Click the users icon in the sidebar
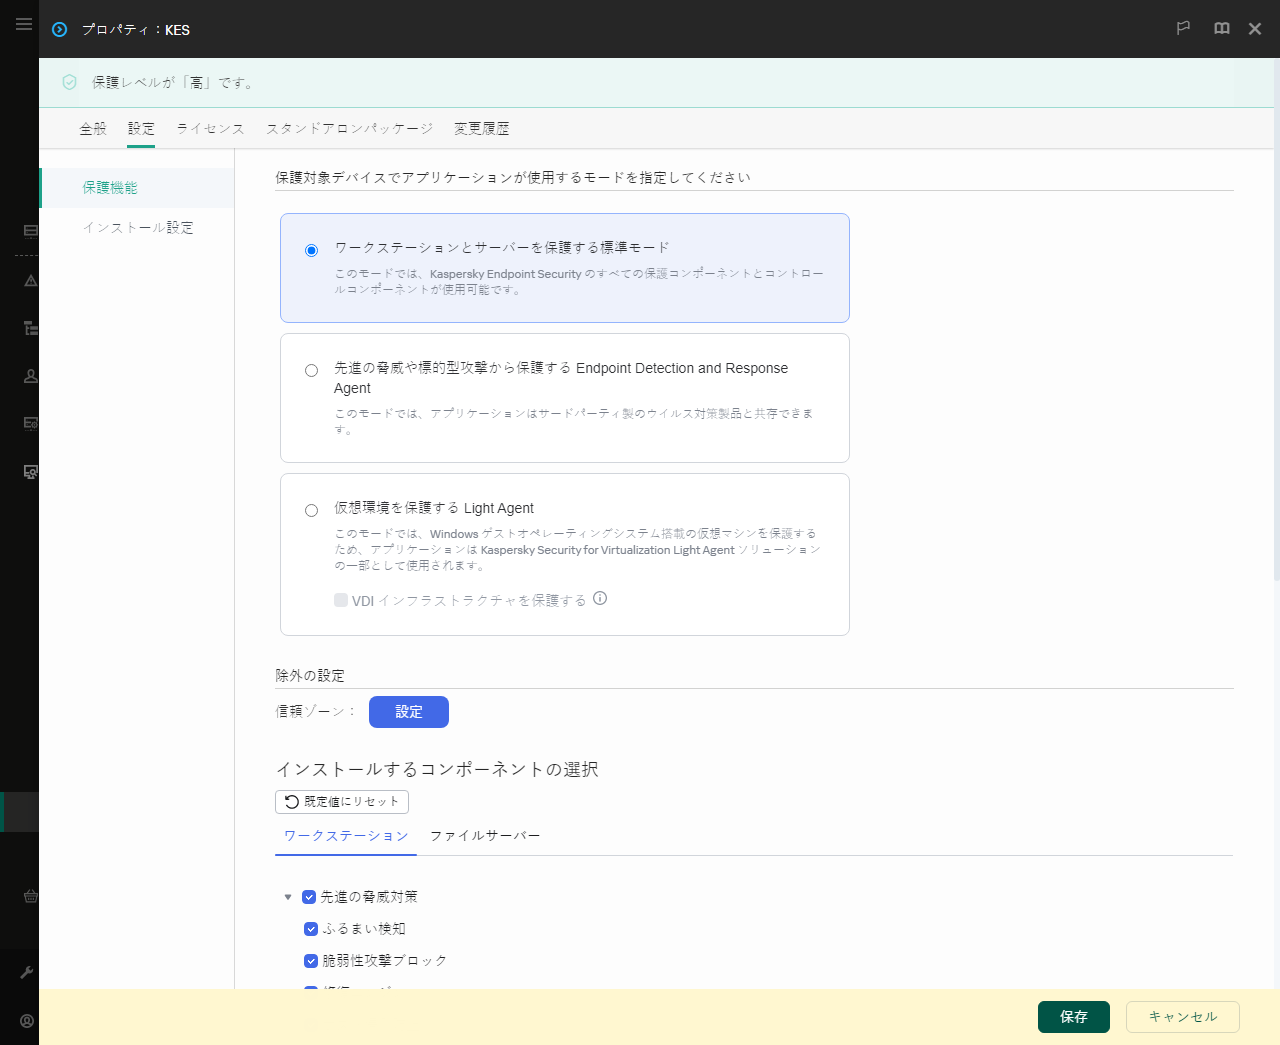Screen dimensions: 1280x1045 (29, 375)
